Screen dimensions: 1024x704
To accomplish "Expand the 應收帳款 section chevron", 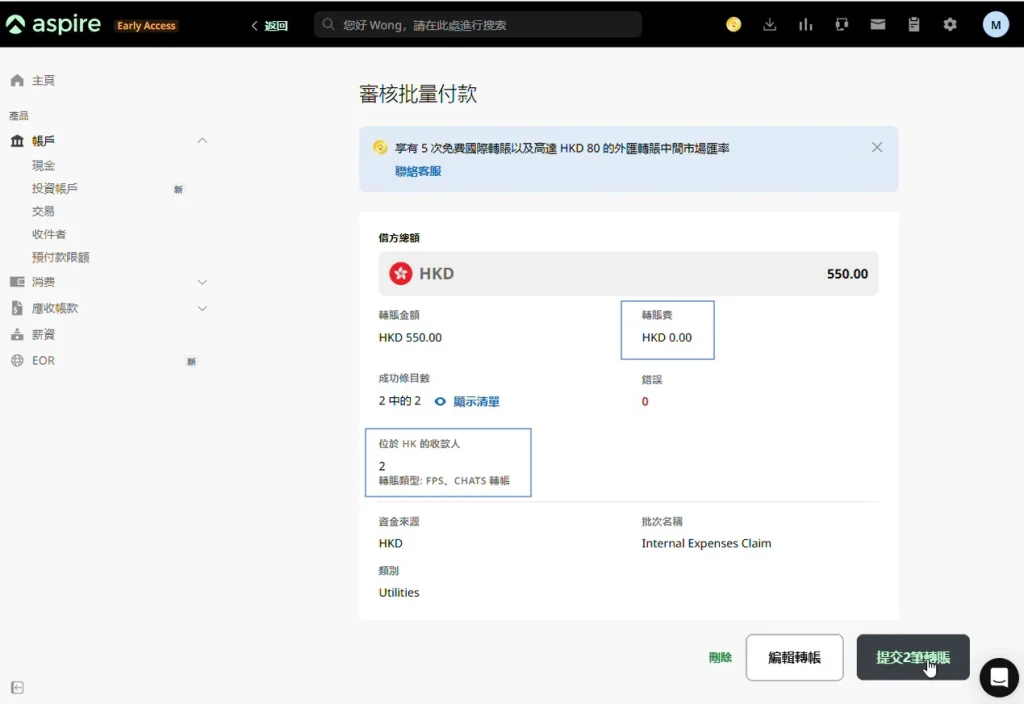I will coord(202,308).
